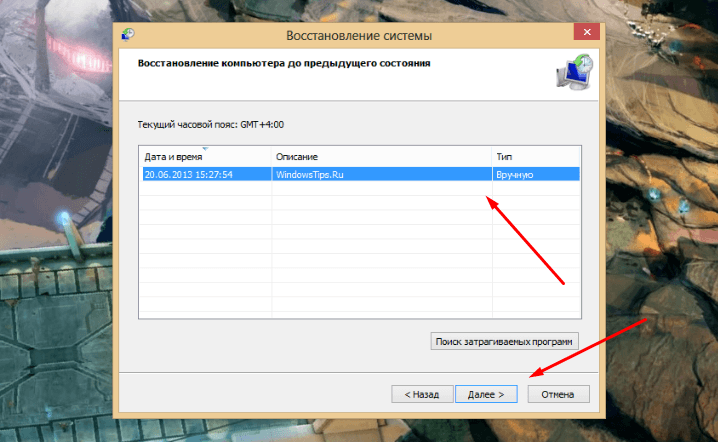Click the System Restore title bar icon
This screenshot has height=444, width=718.
(x=128, y=34)
